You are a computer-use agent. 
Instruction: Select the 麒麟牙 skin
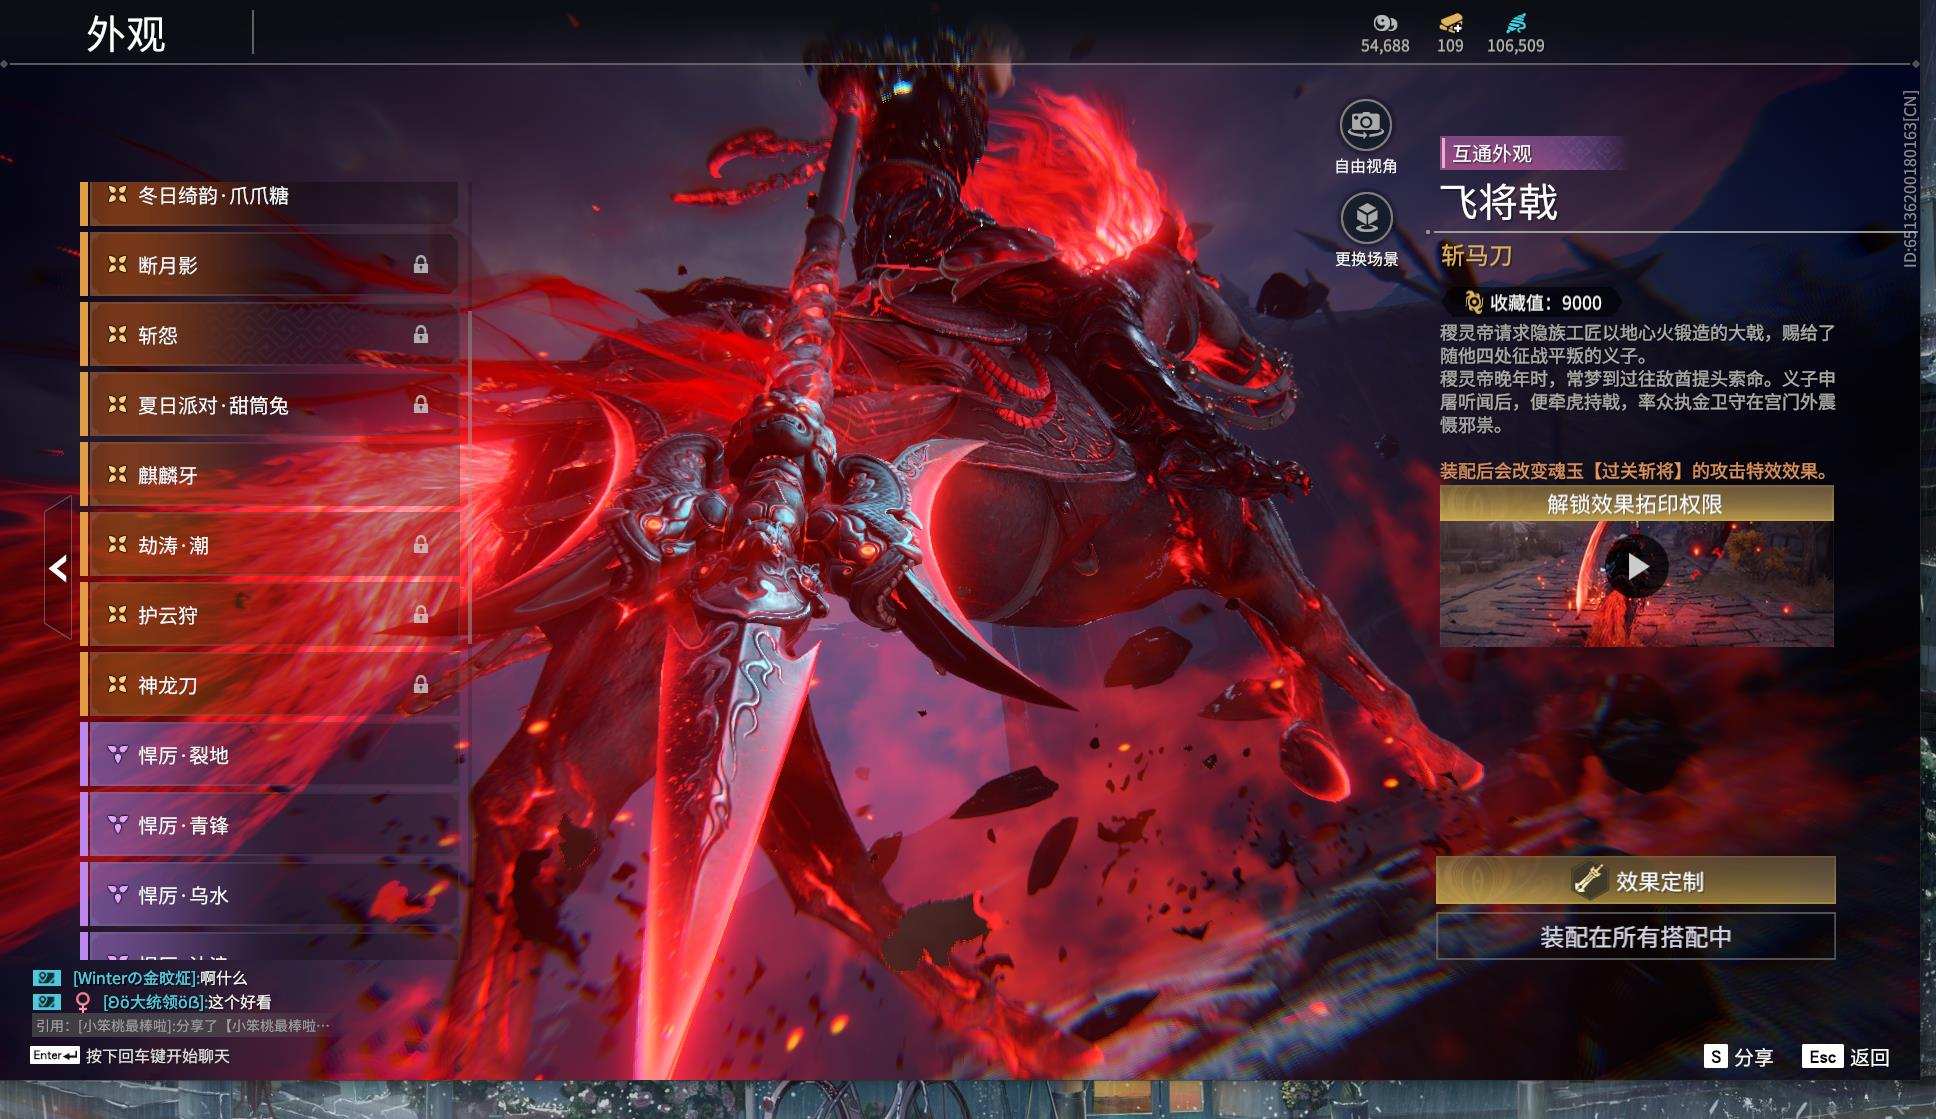tap(270, 474)
